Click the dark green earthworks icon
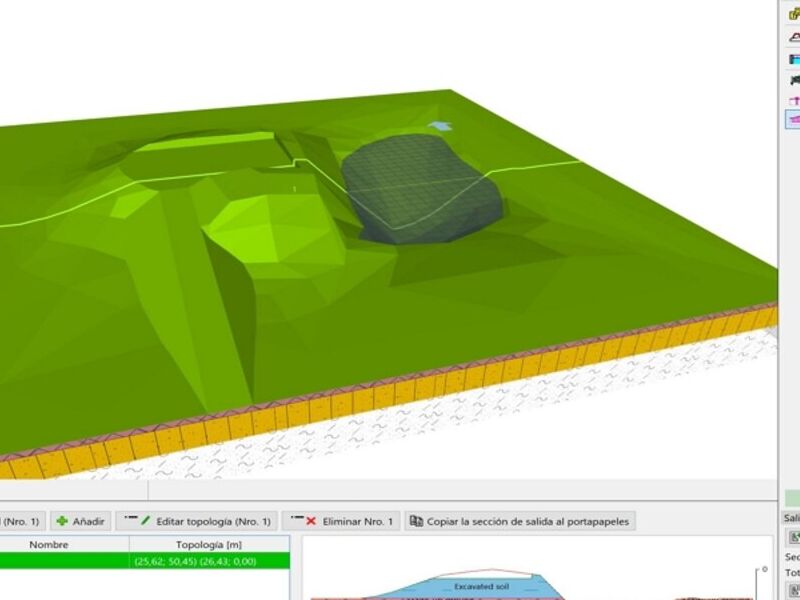 pyautogui.click(x=794, y=79)
